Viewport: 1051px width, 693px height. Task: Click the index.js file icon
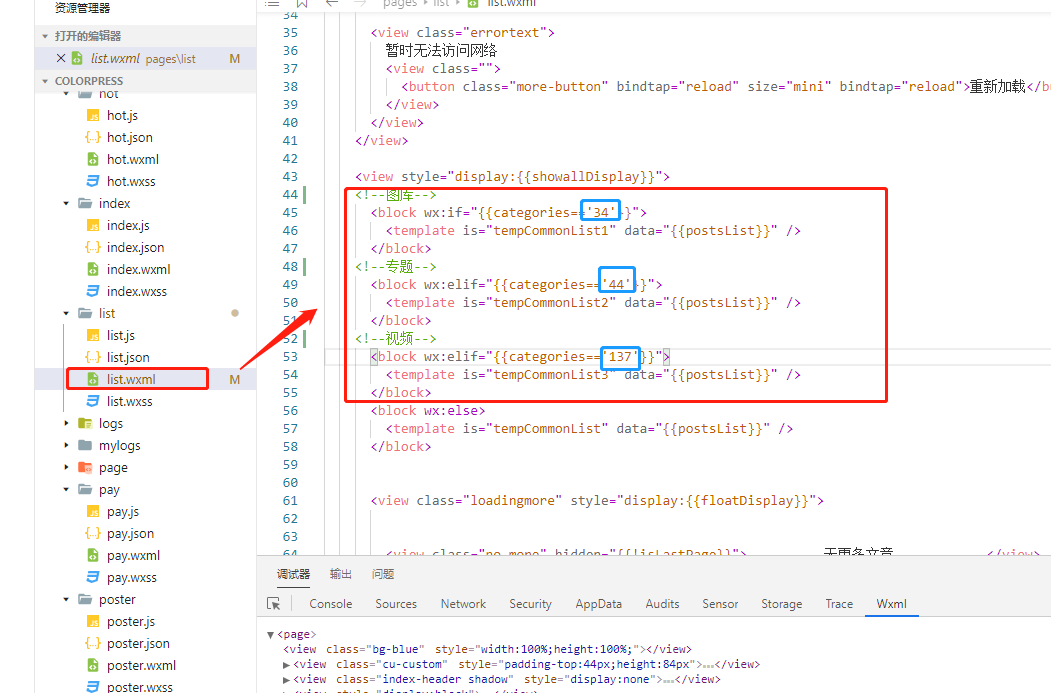(93, 226)
